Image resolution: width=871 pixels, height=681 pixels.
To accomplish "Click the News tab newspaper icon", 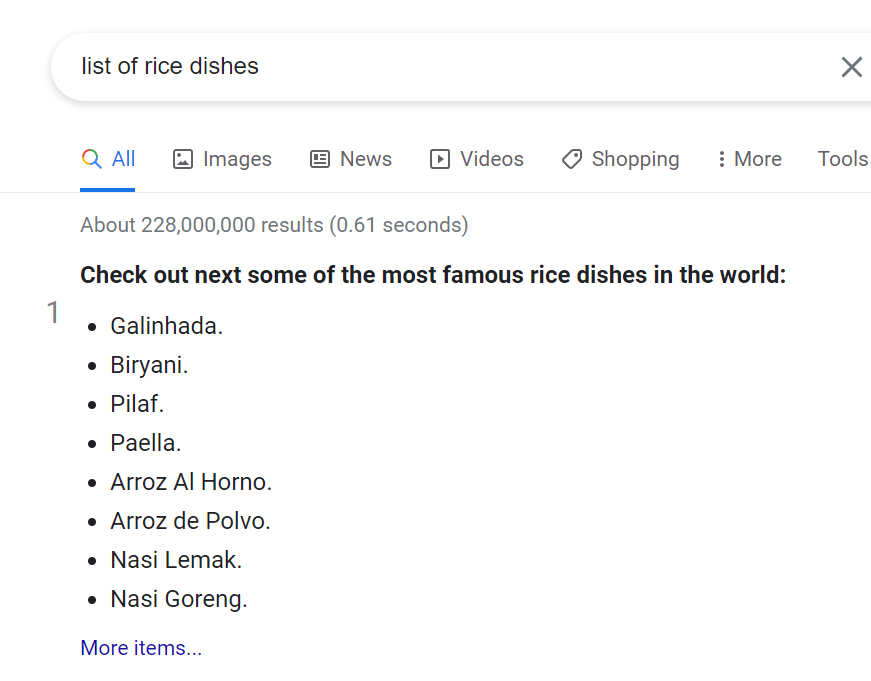I will point(320,159).
